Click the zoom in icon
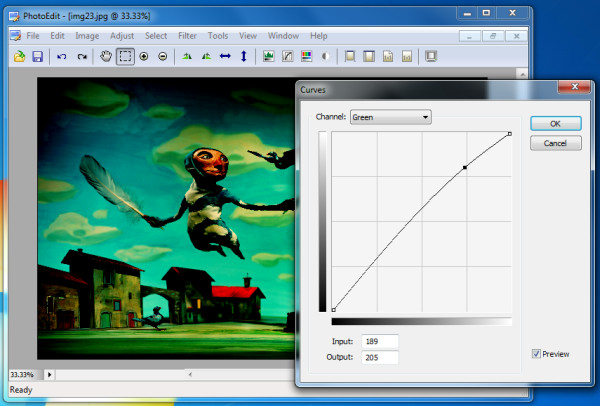 pos(144,57)
